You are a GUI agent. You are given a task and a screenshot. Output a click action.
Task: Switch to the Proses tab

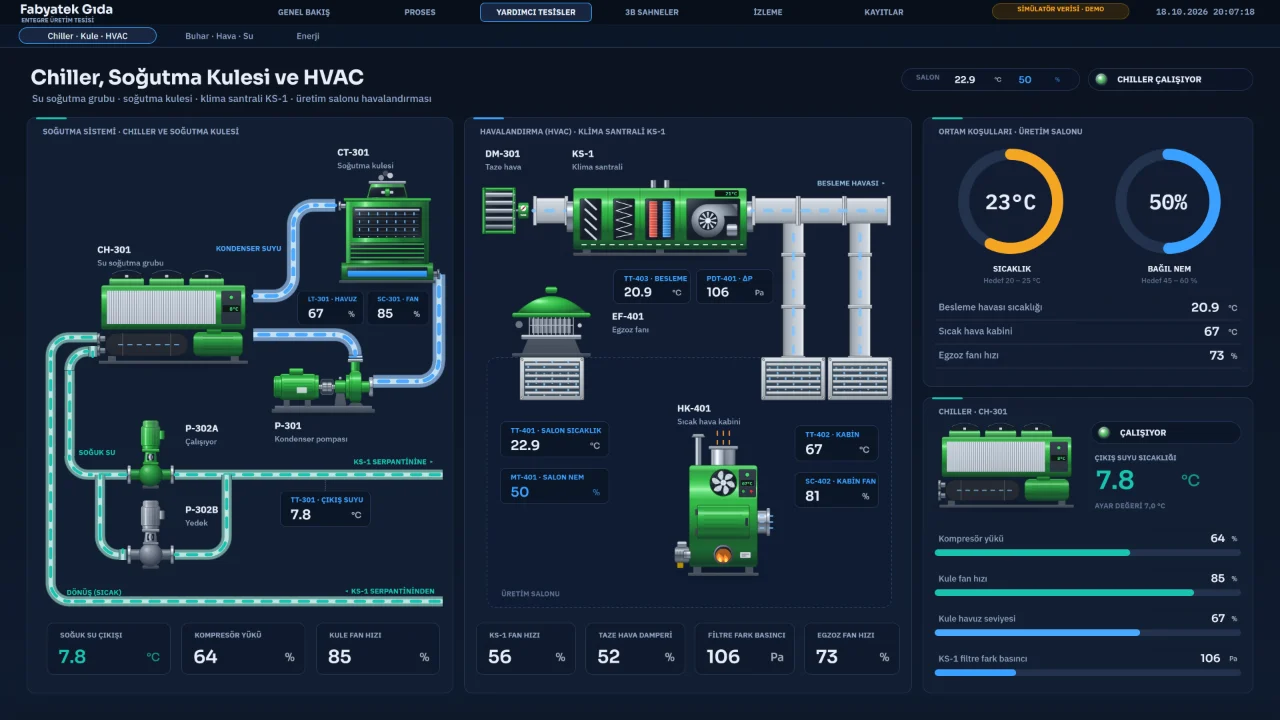click(x=420, y=12)
